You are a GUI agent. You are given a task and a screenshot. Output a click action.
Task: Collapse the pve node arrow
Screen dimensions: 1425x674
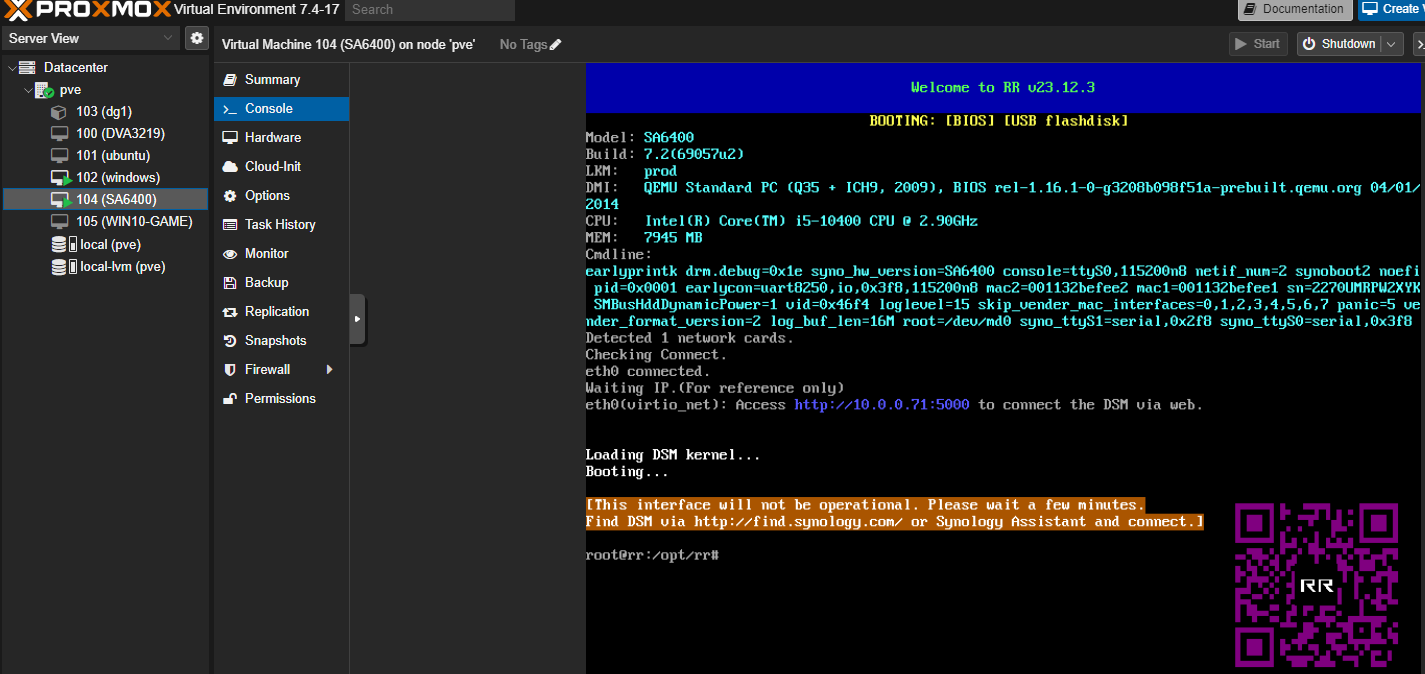coord(28,89)
